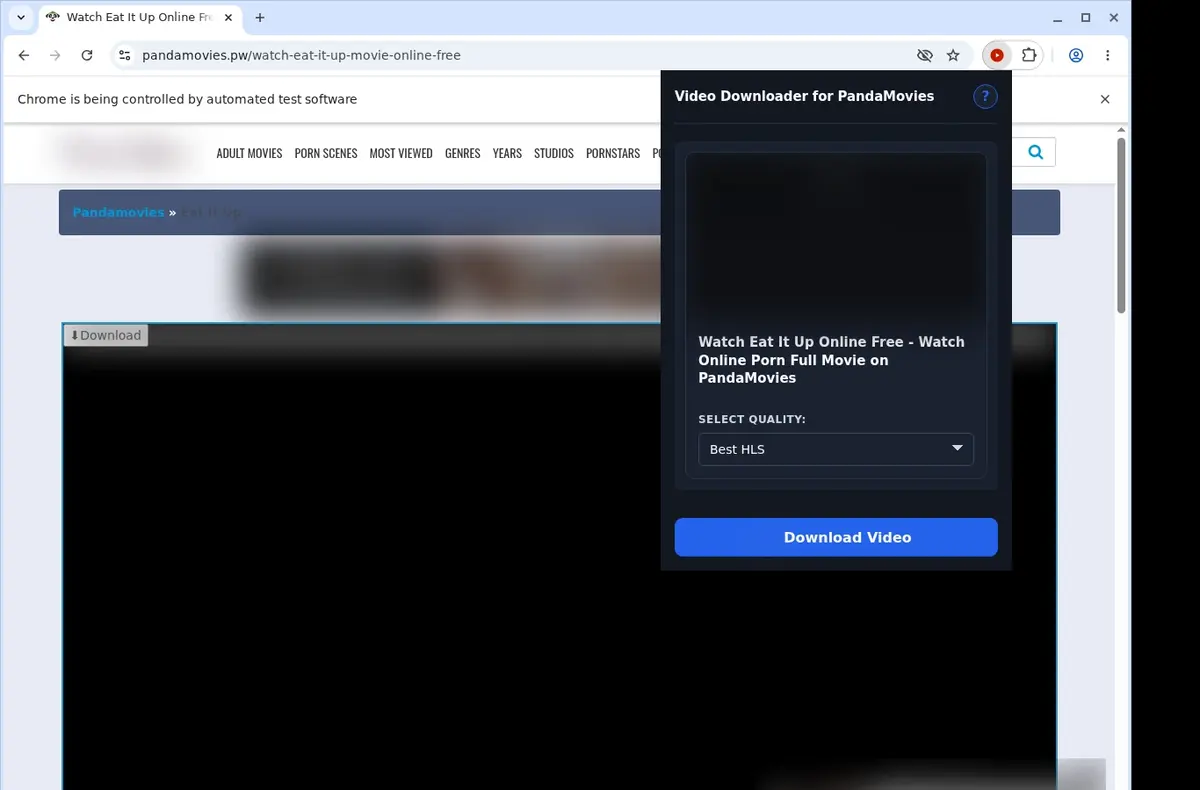Open the Chrome three-dot menu
The image size is (1200, 790).
(x=1108, y=56)
